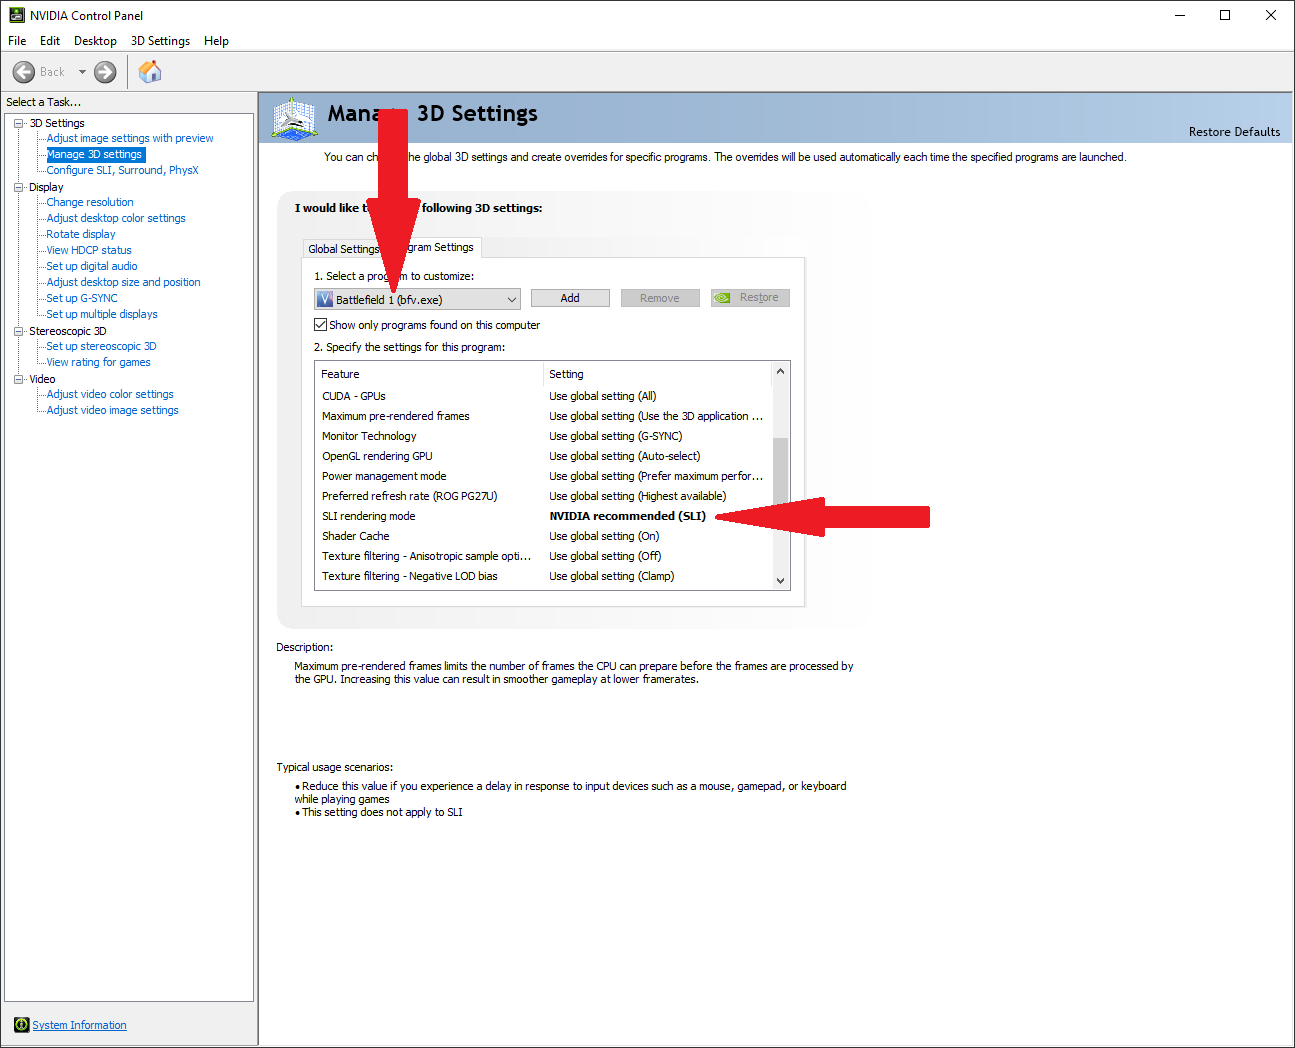The height and width of the screenshot is (1048, 1295).
Task: Open Set up multiple displays
Action: [x=102, y=314]
